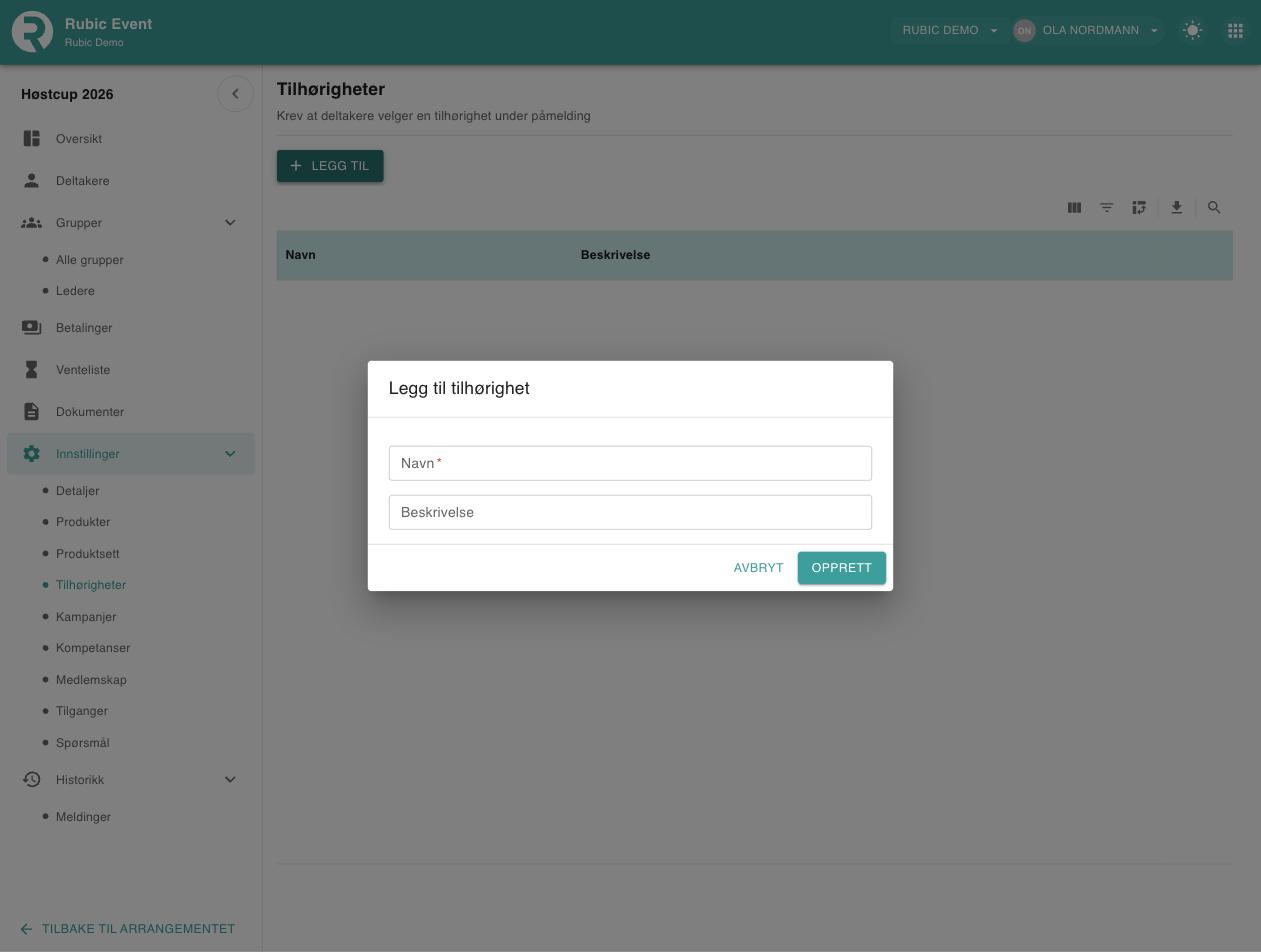
Task: Focus the Beskrivelse input field
Action: coord(630,512)
